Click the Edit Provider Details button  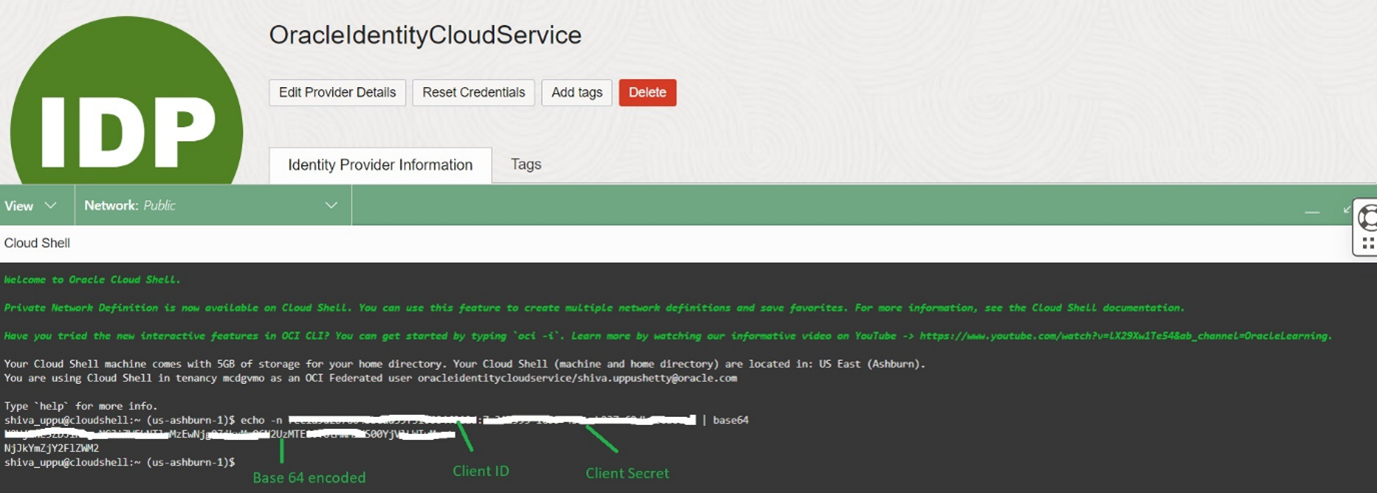tap(337, 92)
